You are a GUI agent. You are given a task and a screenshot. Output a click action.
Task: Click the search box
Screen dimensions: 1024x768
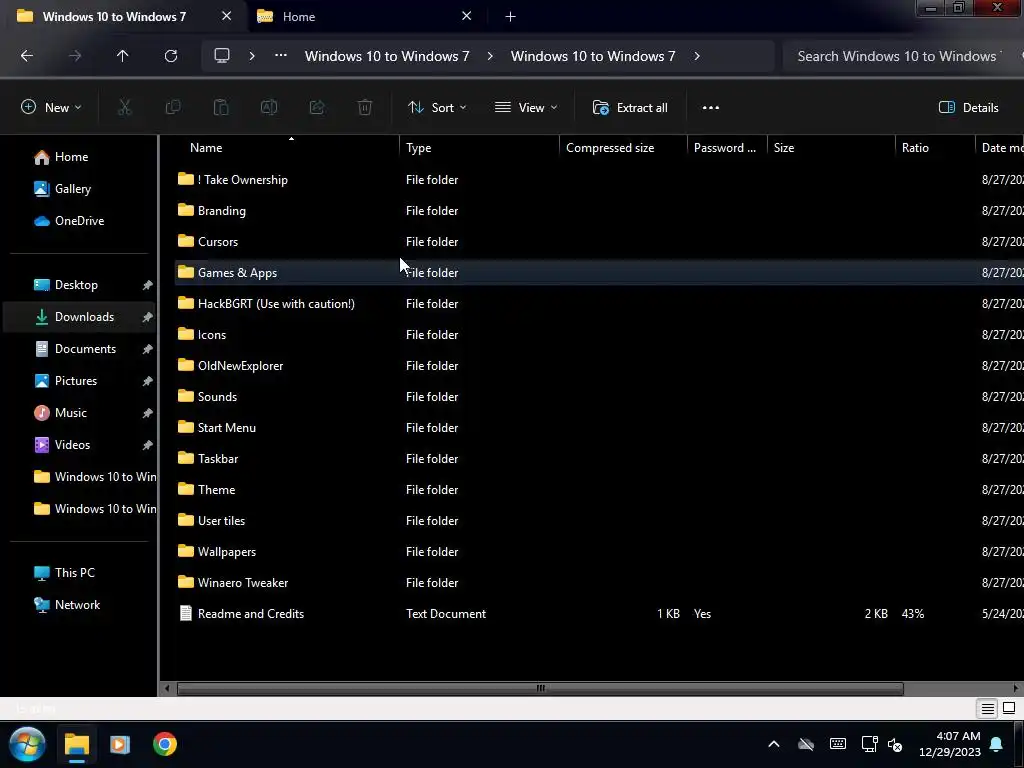(x=901, y=56)
